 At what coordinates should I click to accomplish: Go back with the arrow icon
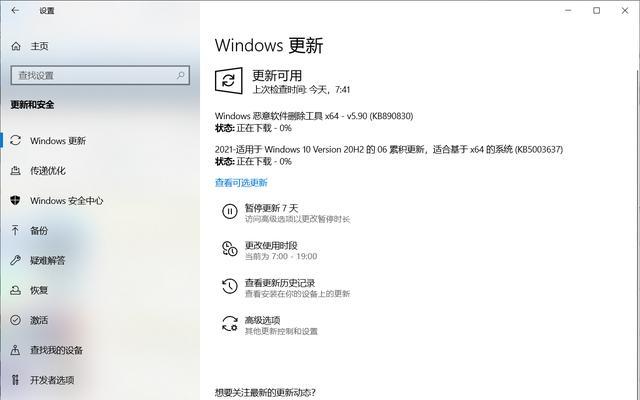pos(15,11)
